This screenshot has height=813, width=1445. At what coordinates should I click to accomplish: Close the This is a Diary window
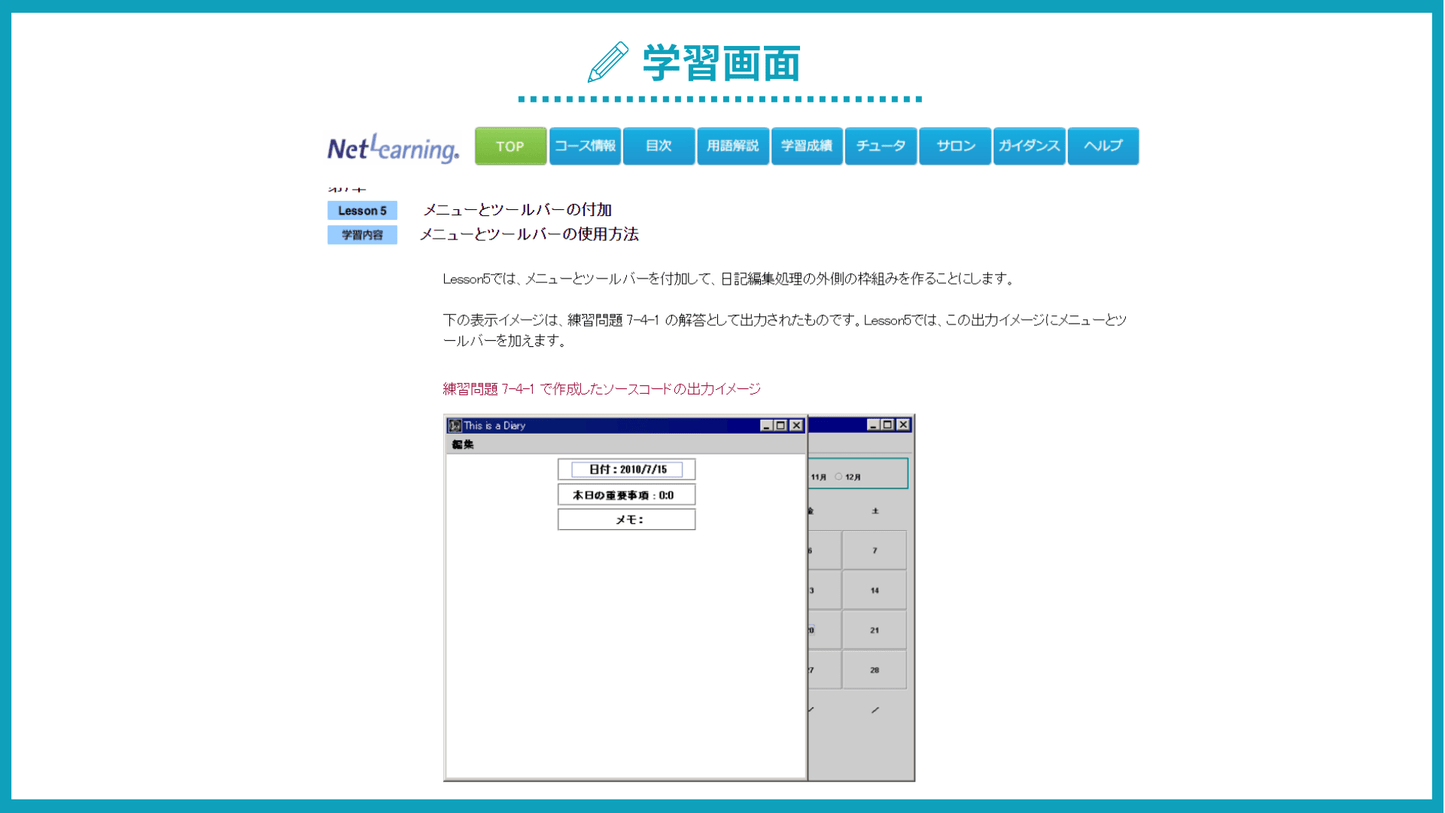pyautogui.click(x=797, y=426)
